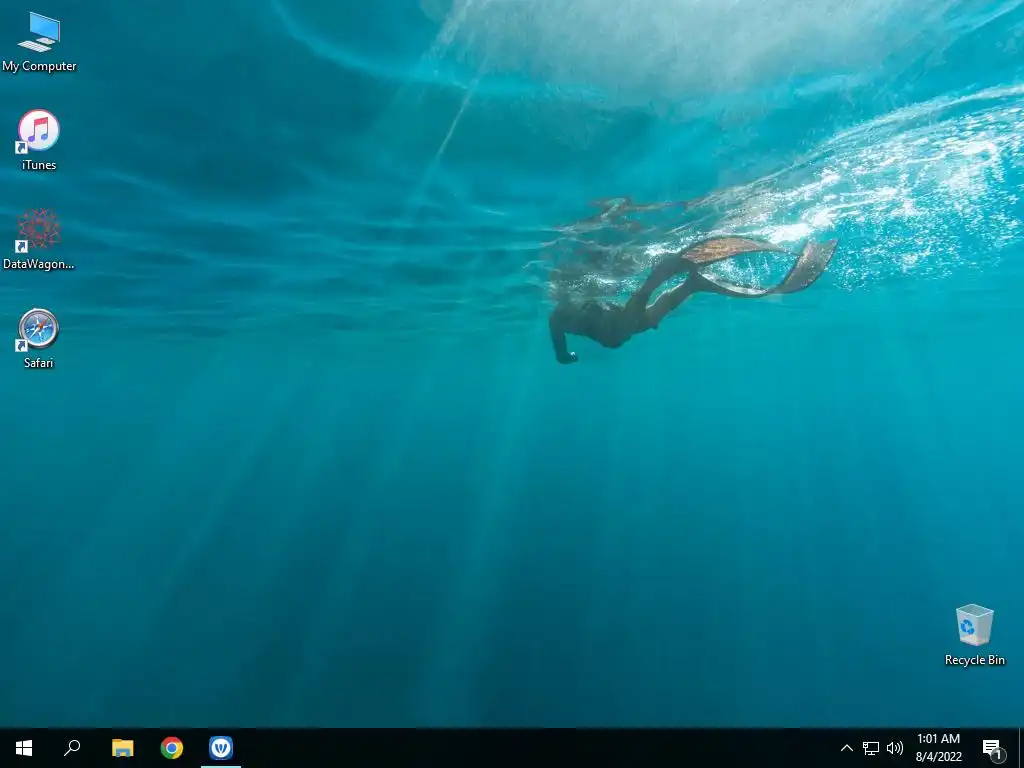
Task: Open File Explorer from taskbar
Action: [122, 748]
